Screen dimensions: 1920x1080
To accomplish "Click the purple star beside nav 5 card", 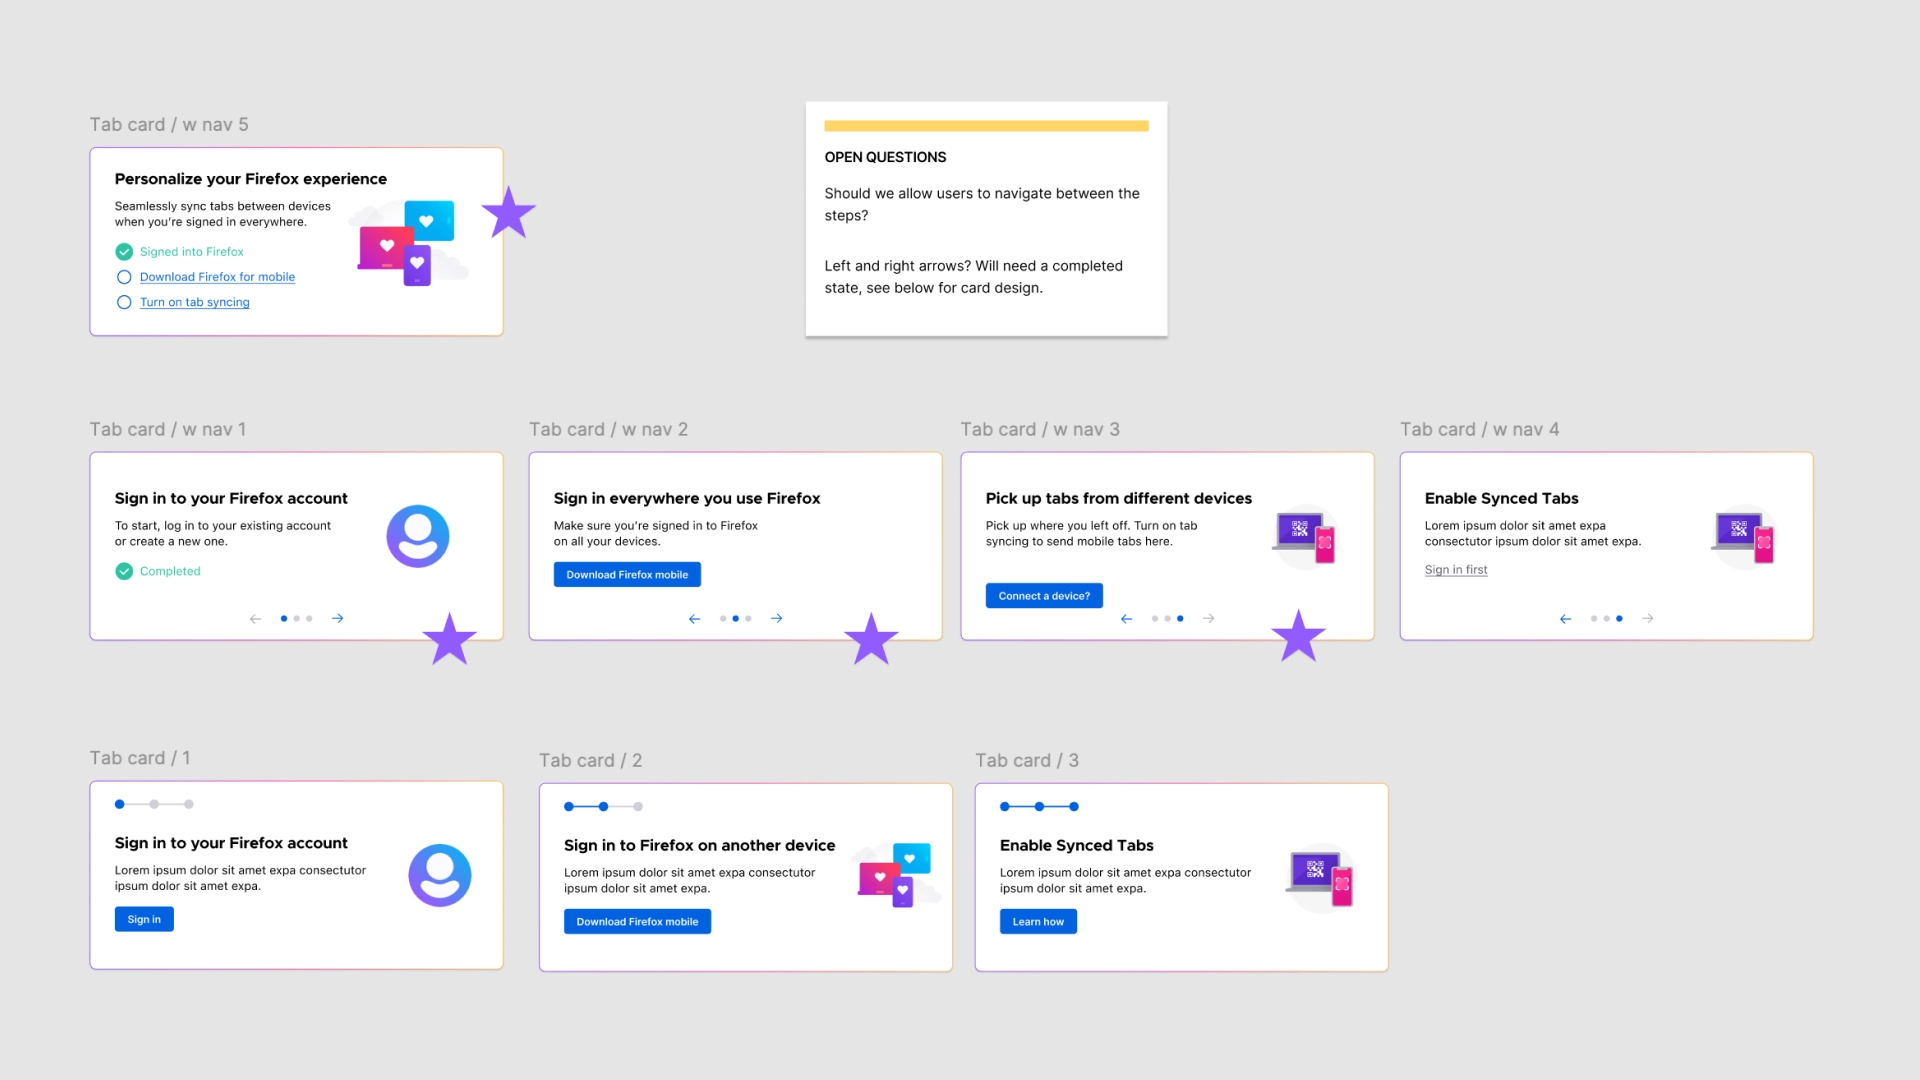I will coord(508,213).
